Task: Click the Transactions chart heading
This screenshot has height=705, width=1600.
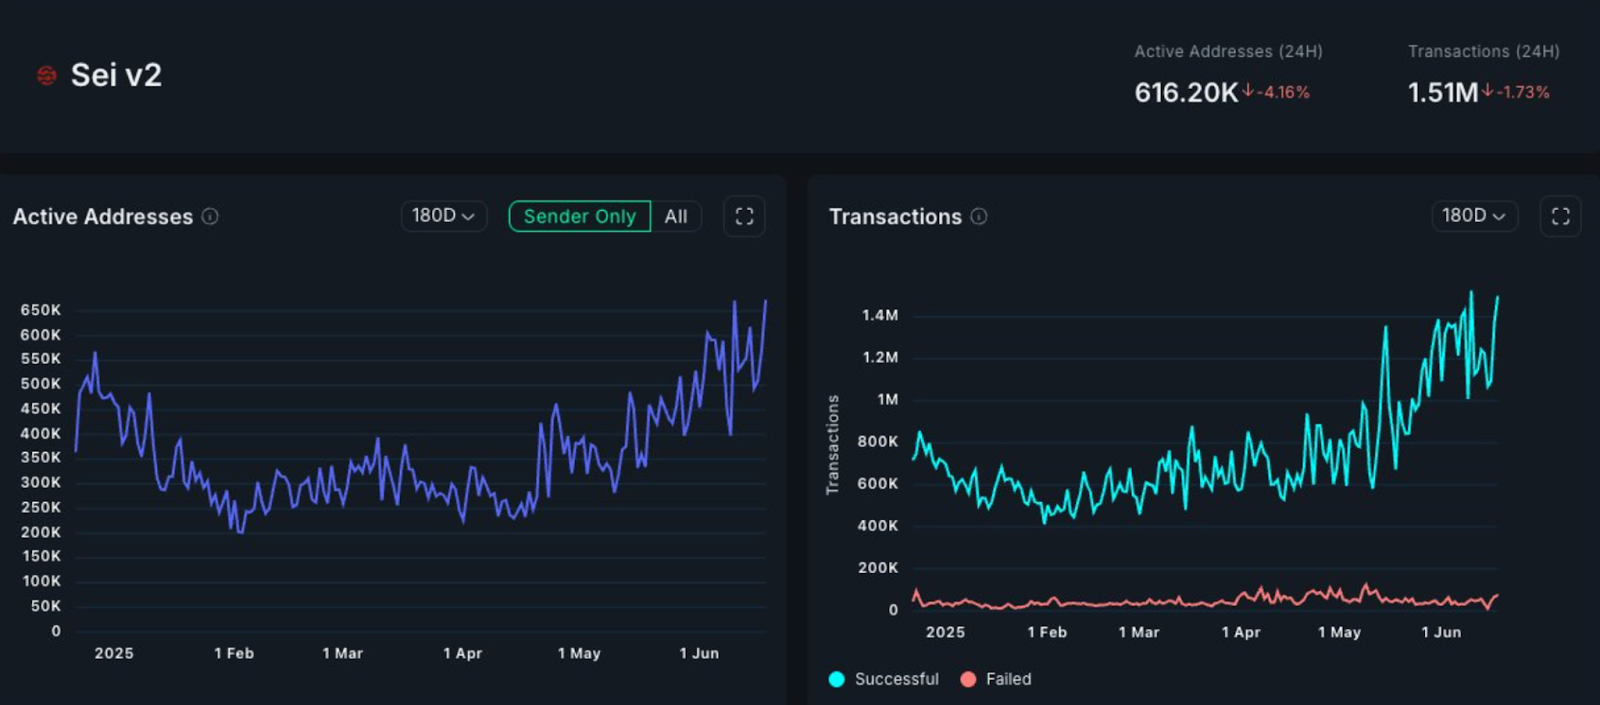Action: (x=895, y=216)
